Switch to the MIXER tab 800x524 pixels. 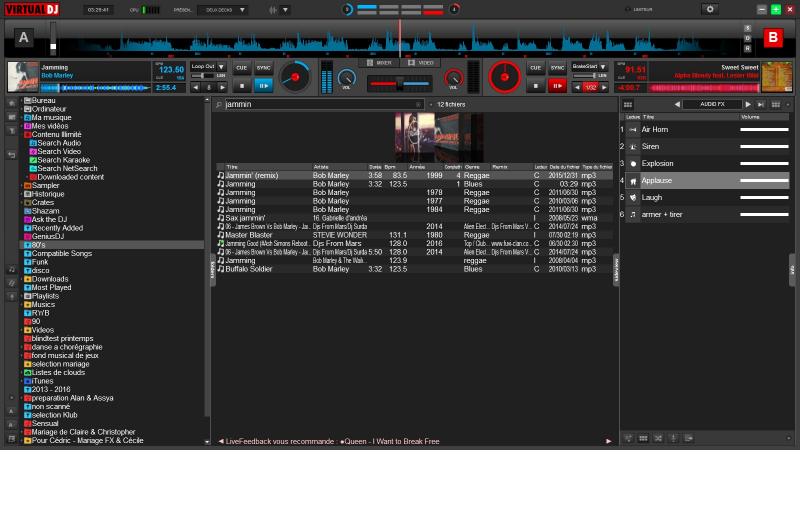point(379,62)
